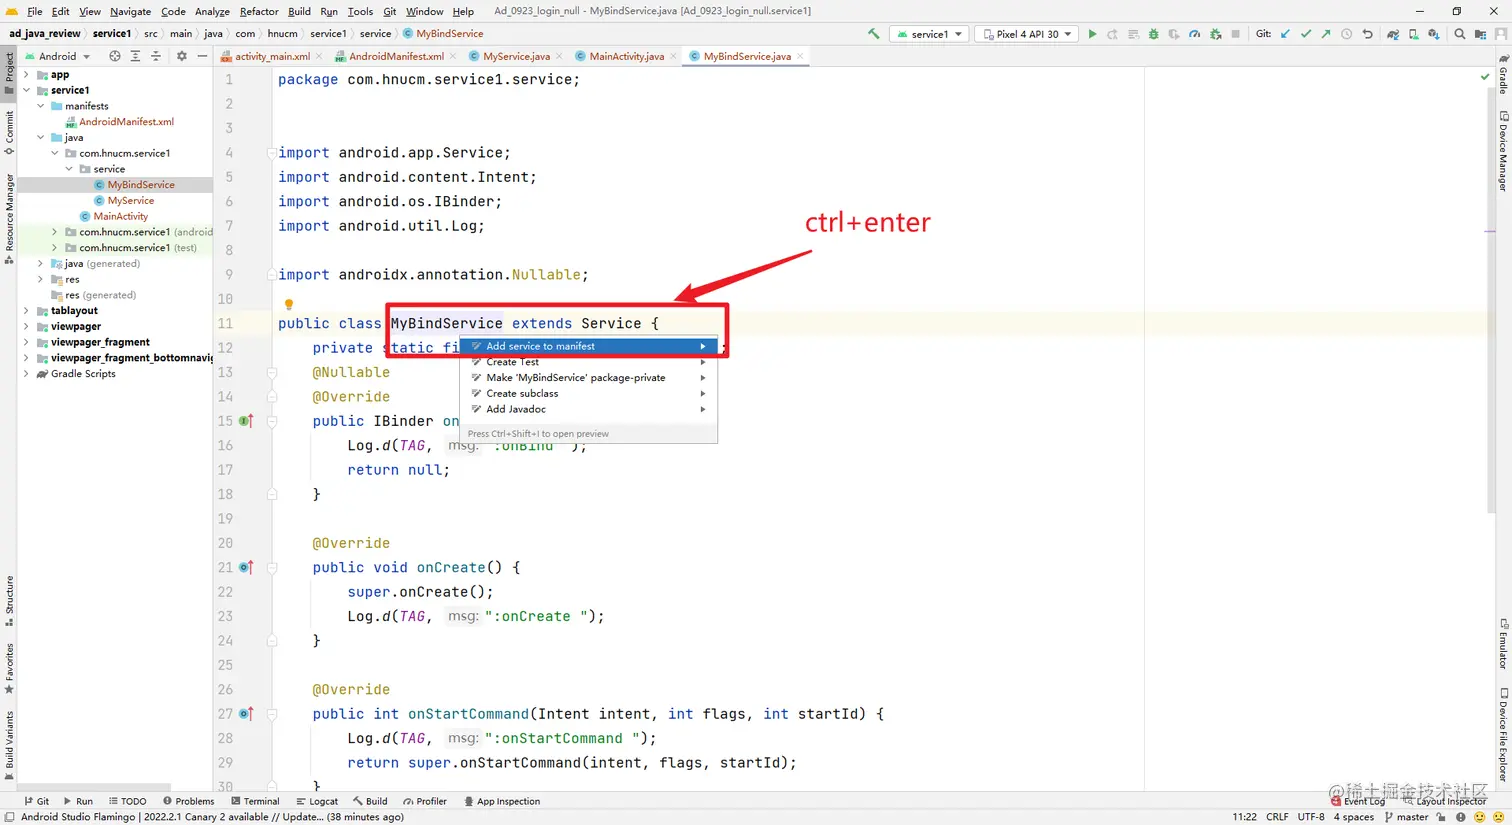Click the override gutter icon at line 27
Image resolution: width=1512 pixels, height=825 pixels.
(247, 714)
